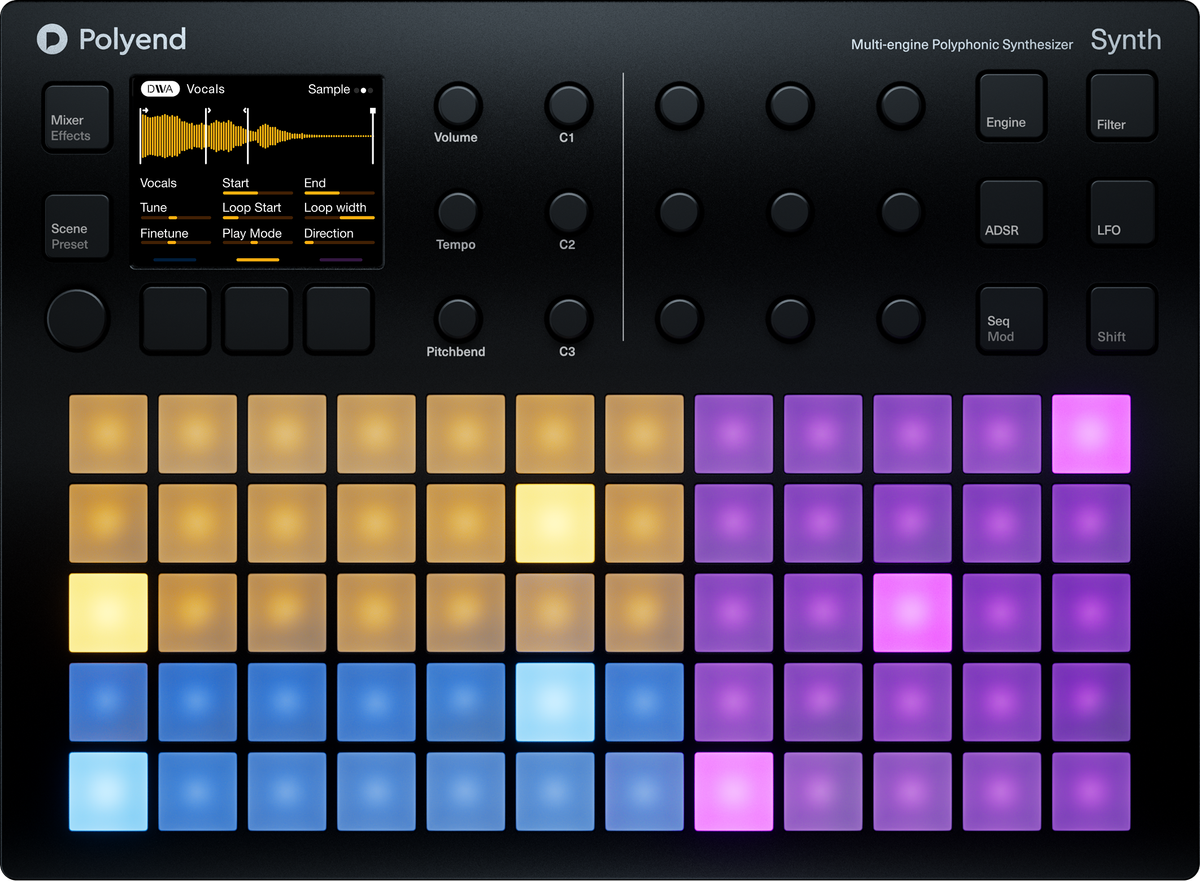Click the middle square button under the display
The width and height of the screenshot is (1200, 881).
point(257,320)
